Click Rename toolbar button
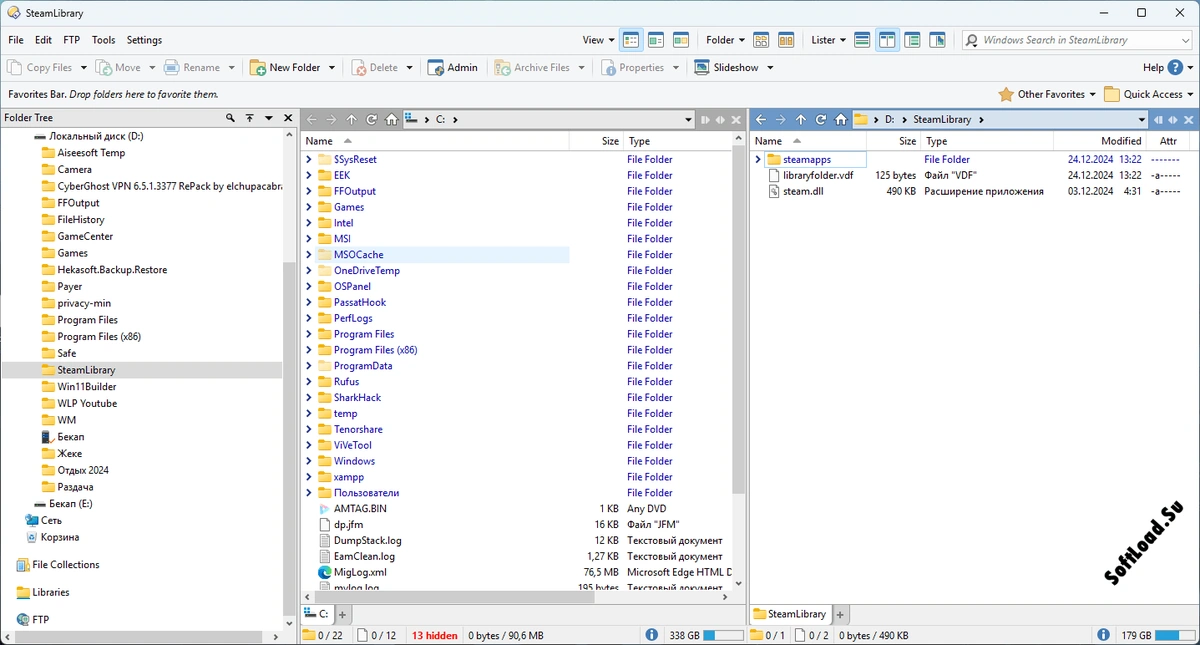 (x=192, y=67)
